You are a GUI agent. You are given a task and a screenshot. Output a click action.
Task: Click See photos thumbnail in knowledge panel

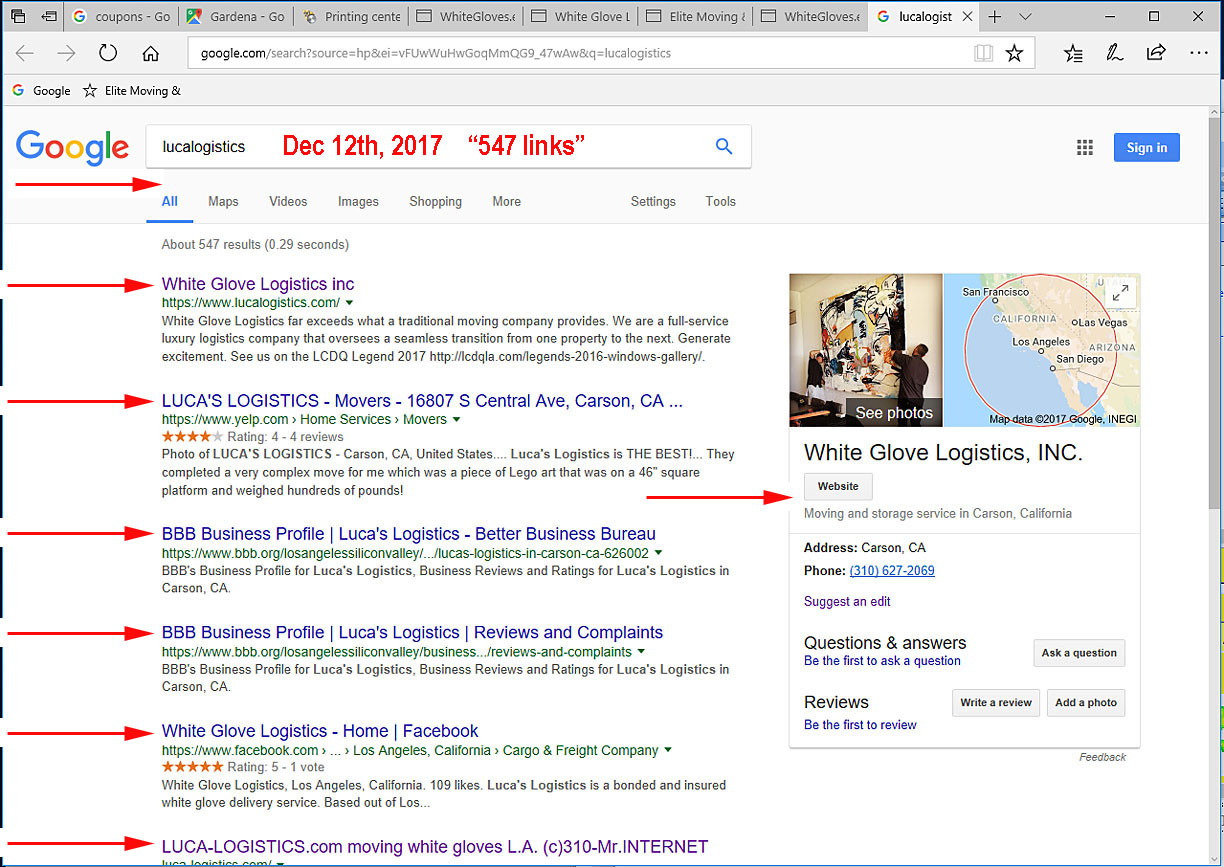coord(866,350)
